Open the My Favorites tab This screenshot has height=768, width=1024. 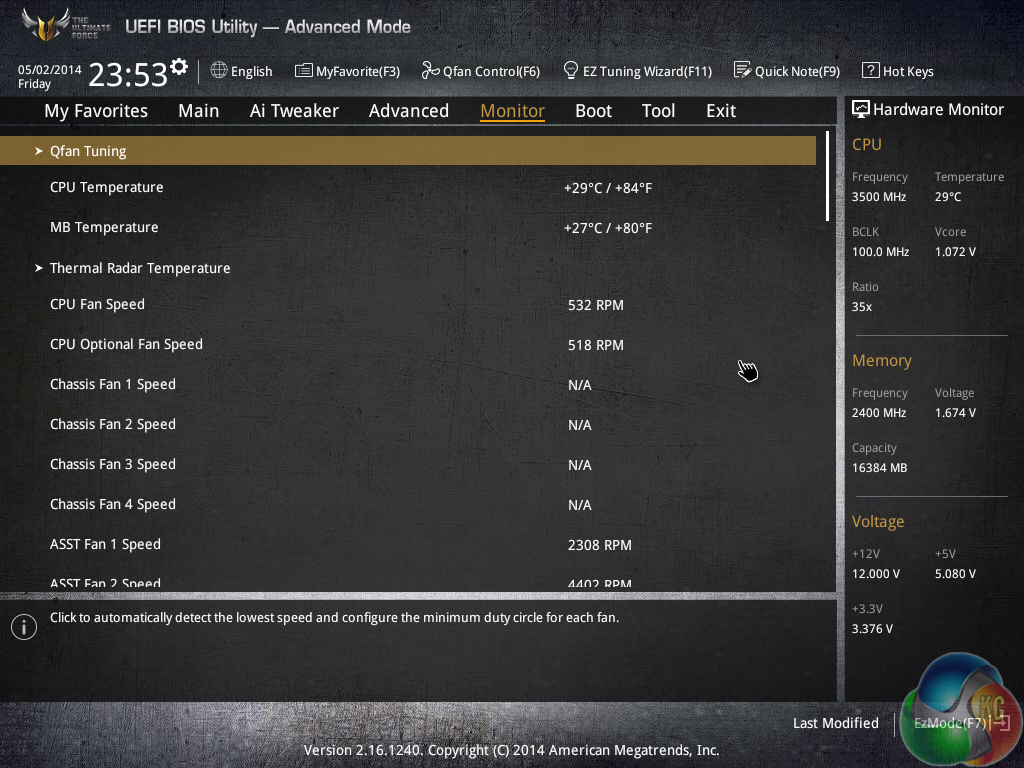tap(96, 111)
